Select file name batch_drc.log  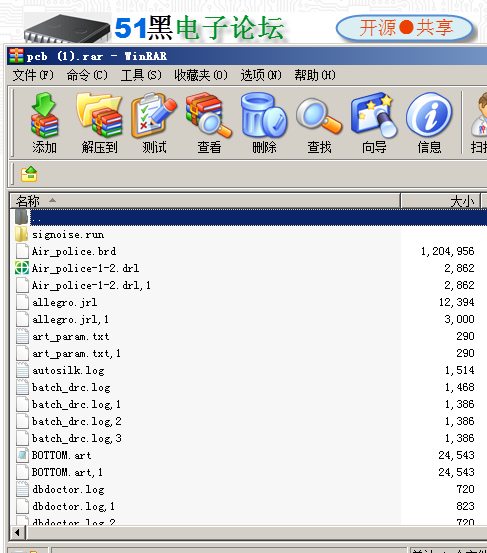(71, 387)
